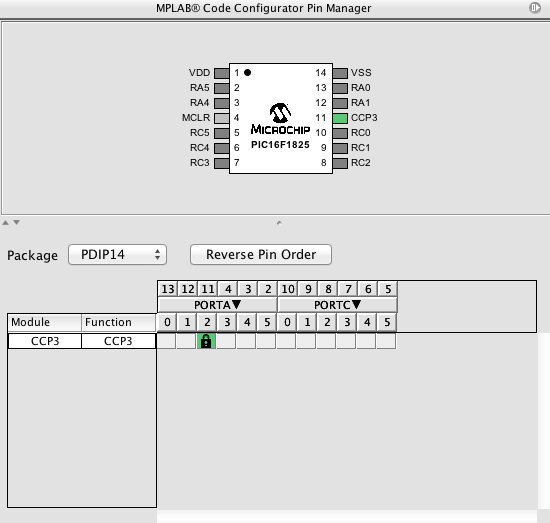This screenshot has width=550, height=523.
Task: Collapse the PORTC column group
Action: click(337, 305)
